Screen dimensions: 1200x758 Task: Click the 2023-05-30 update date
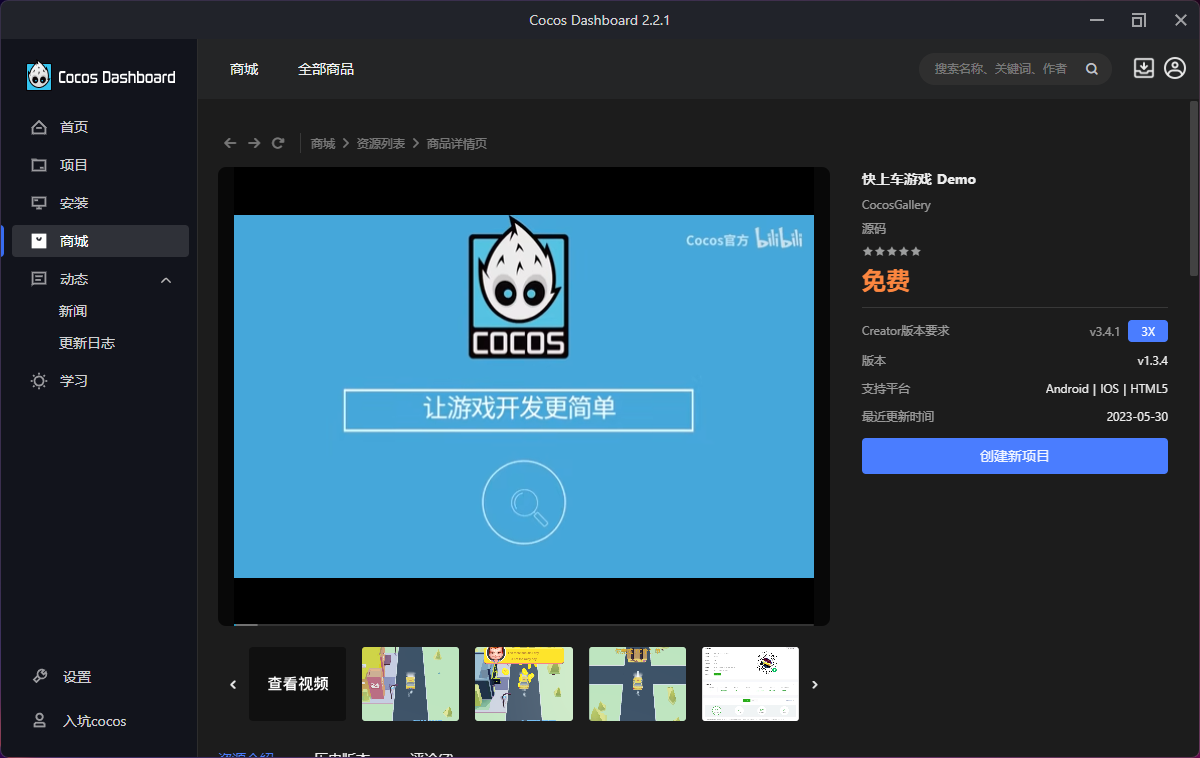click(x=1137, y=417)
